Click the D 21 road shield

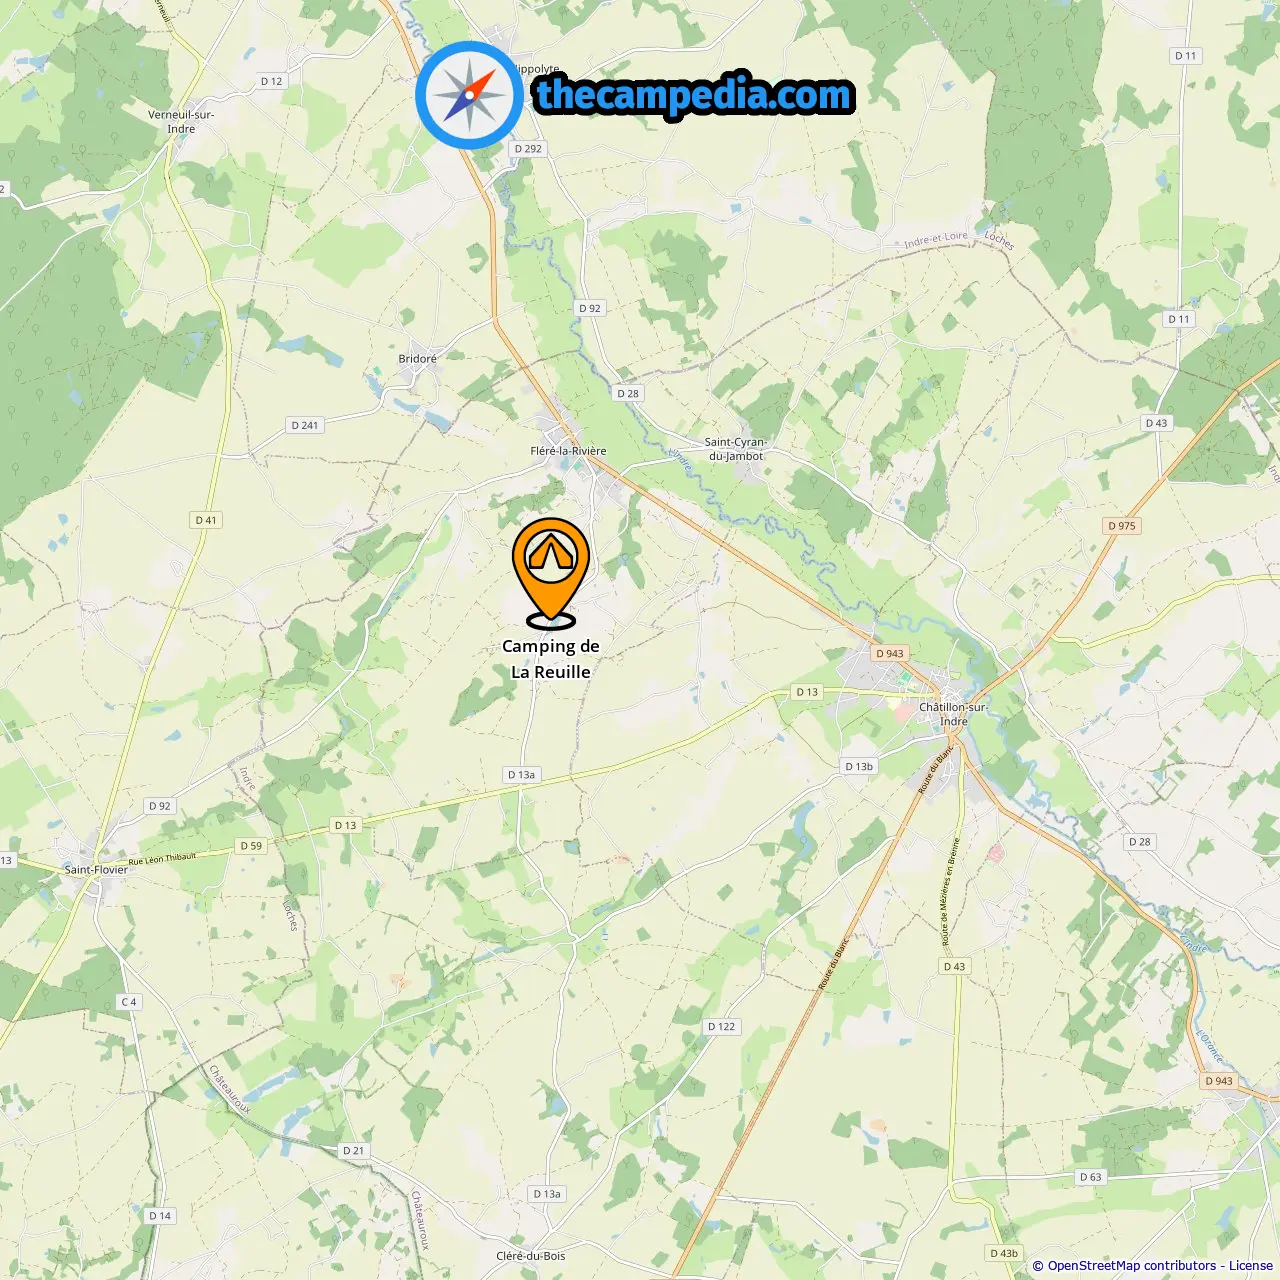pos(354,1151)
